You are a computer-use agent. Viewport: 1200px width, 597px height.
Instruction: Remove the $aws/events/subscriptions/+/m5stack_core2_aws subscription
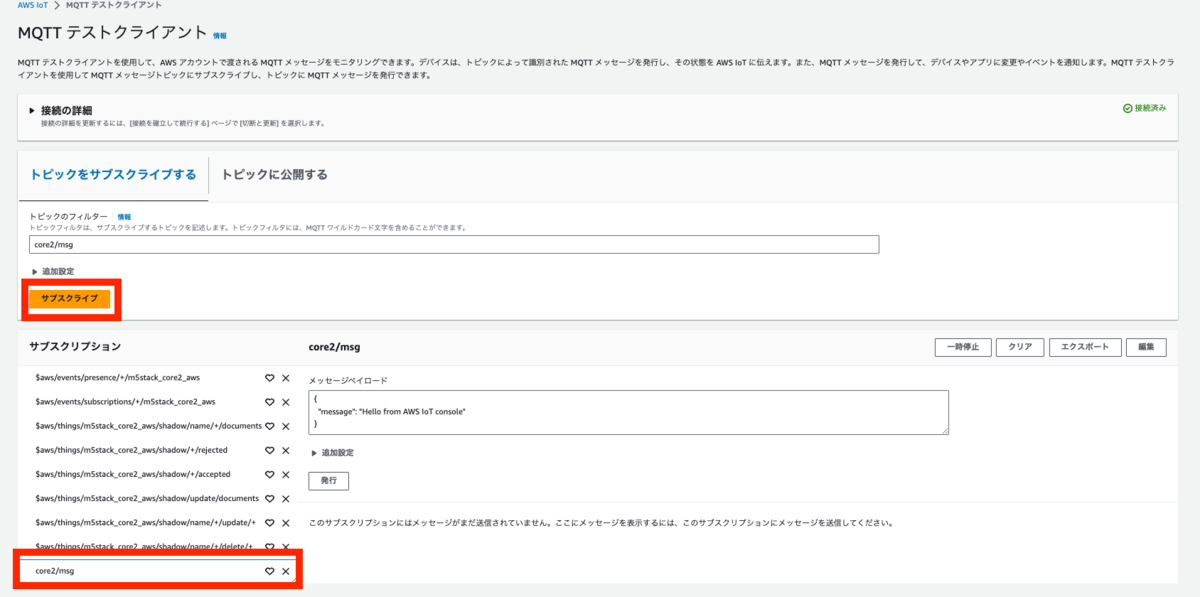click(x=286, y=402)
